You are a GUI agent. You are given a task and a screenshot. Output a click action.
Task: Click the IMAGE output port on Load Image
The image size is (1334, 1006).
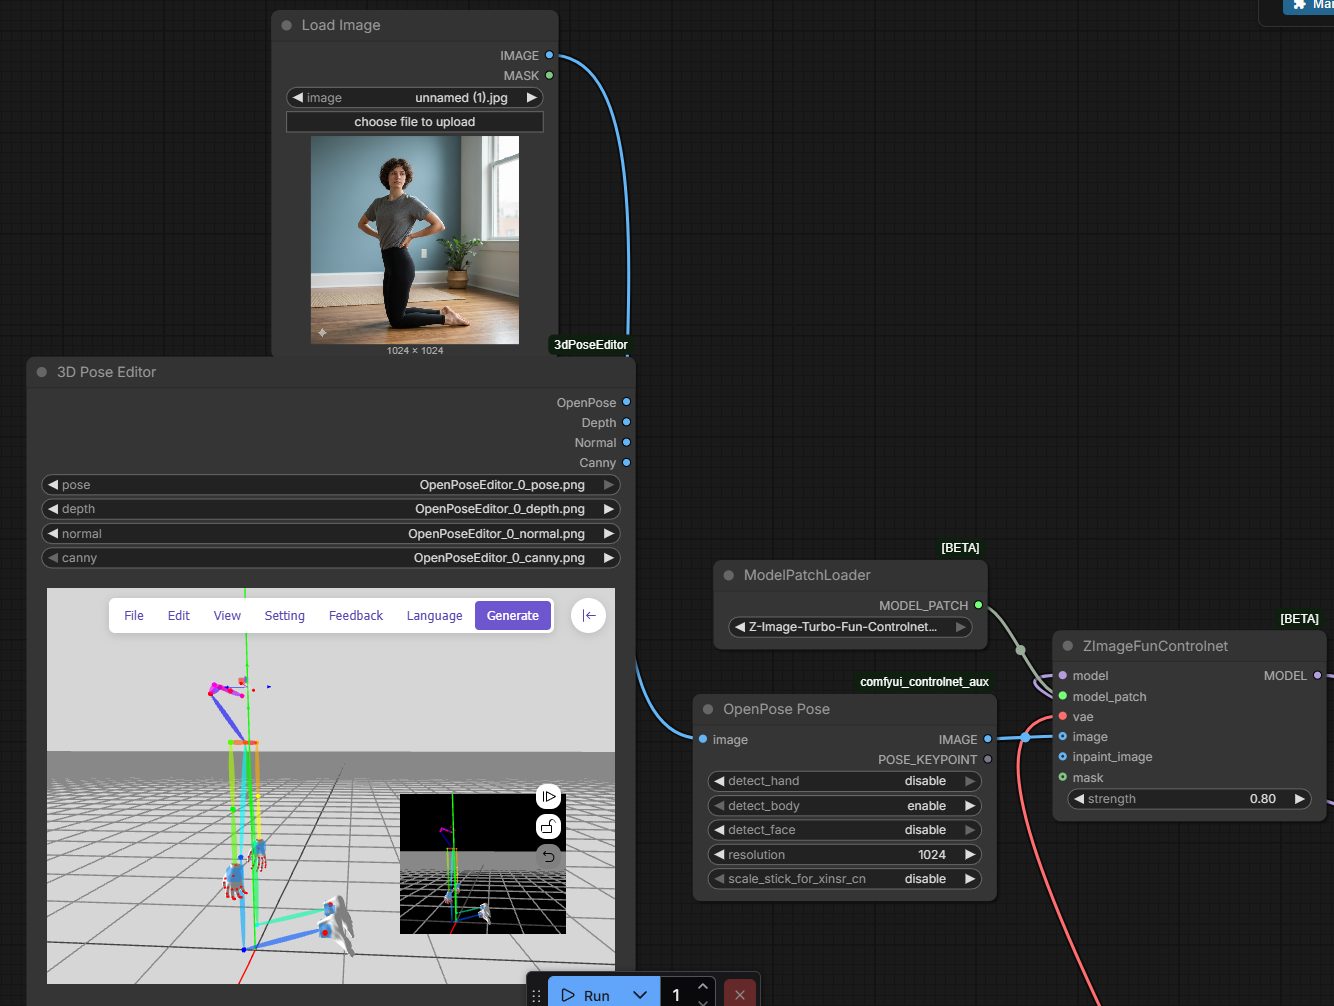[x=549, y=55]
